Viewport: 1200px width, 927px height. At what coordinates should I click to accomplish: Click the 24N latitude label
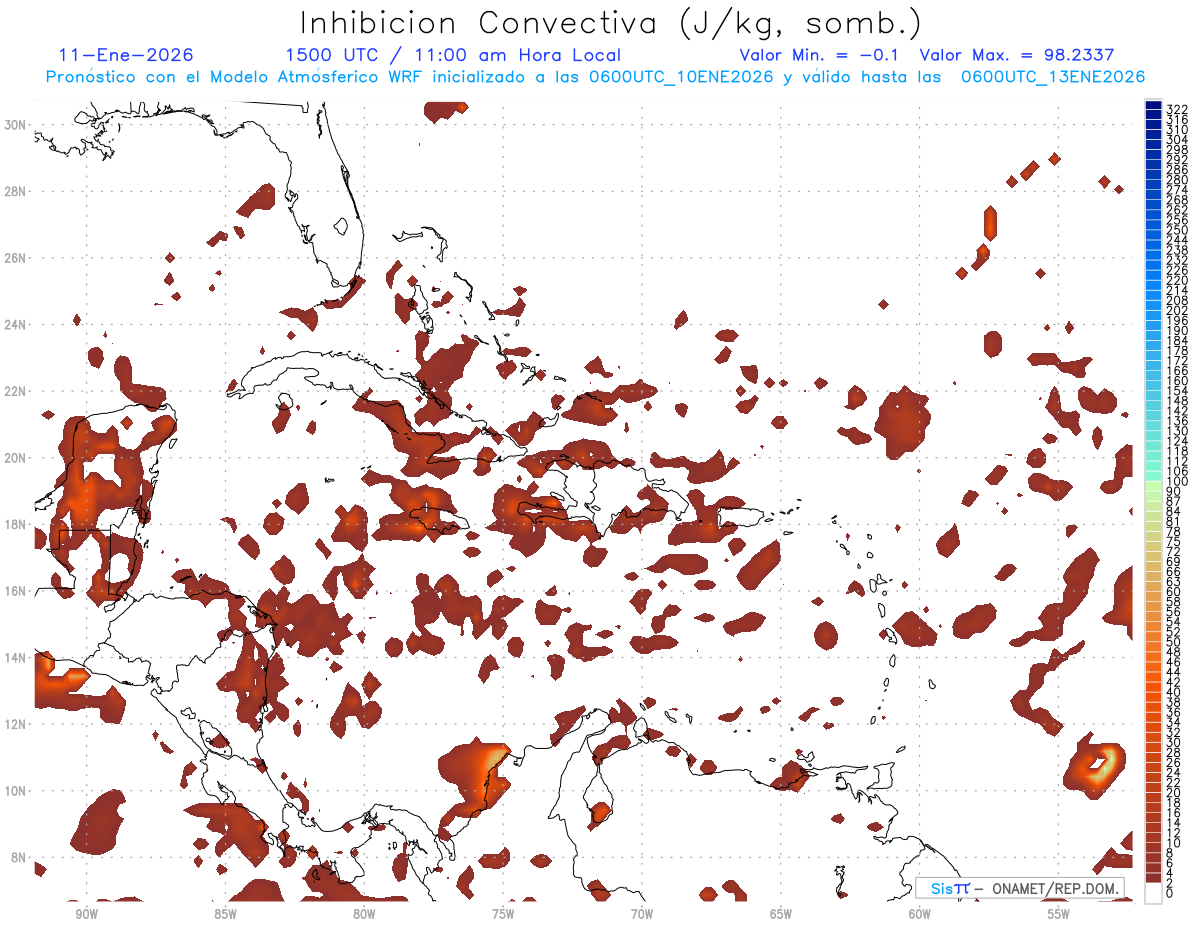17,324
